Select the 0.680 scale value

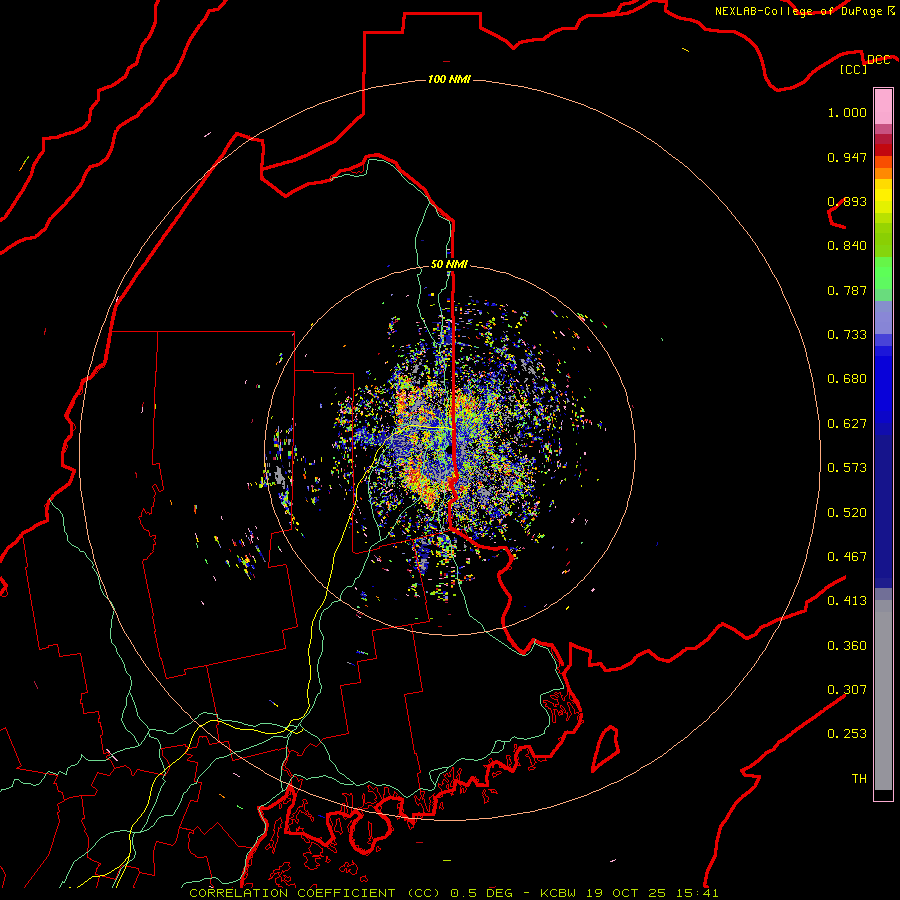[x=847, y=379]
